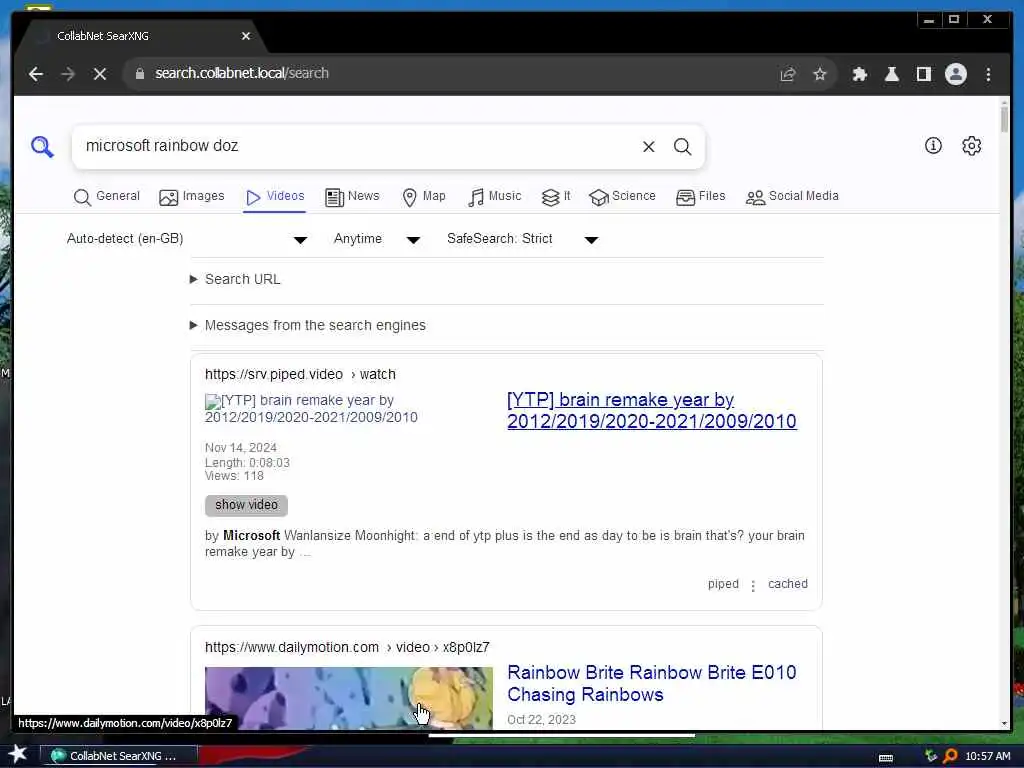1024x768 pixels.
Task: Click the 10:57 AM clock
Action: tap(987, 756)
